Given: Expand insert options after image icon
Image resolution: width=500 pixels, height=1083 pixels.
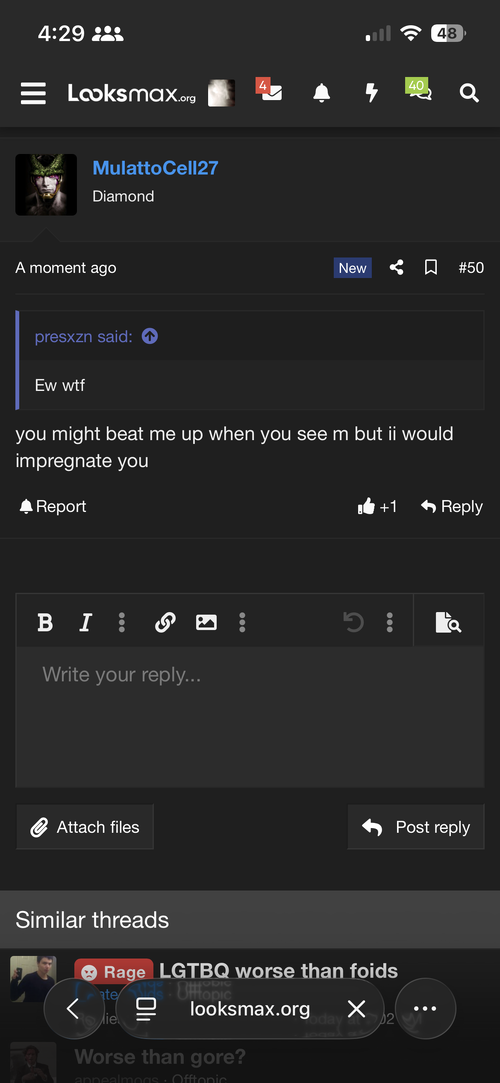Looking at the screenshot, I should pyautogui.click(x=242, y=622).
